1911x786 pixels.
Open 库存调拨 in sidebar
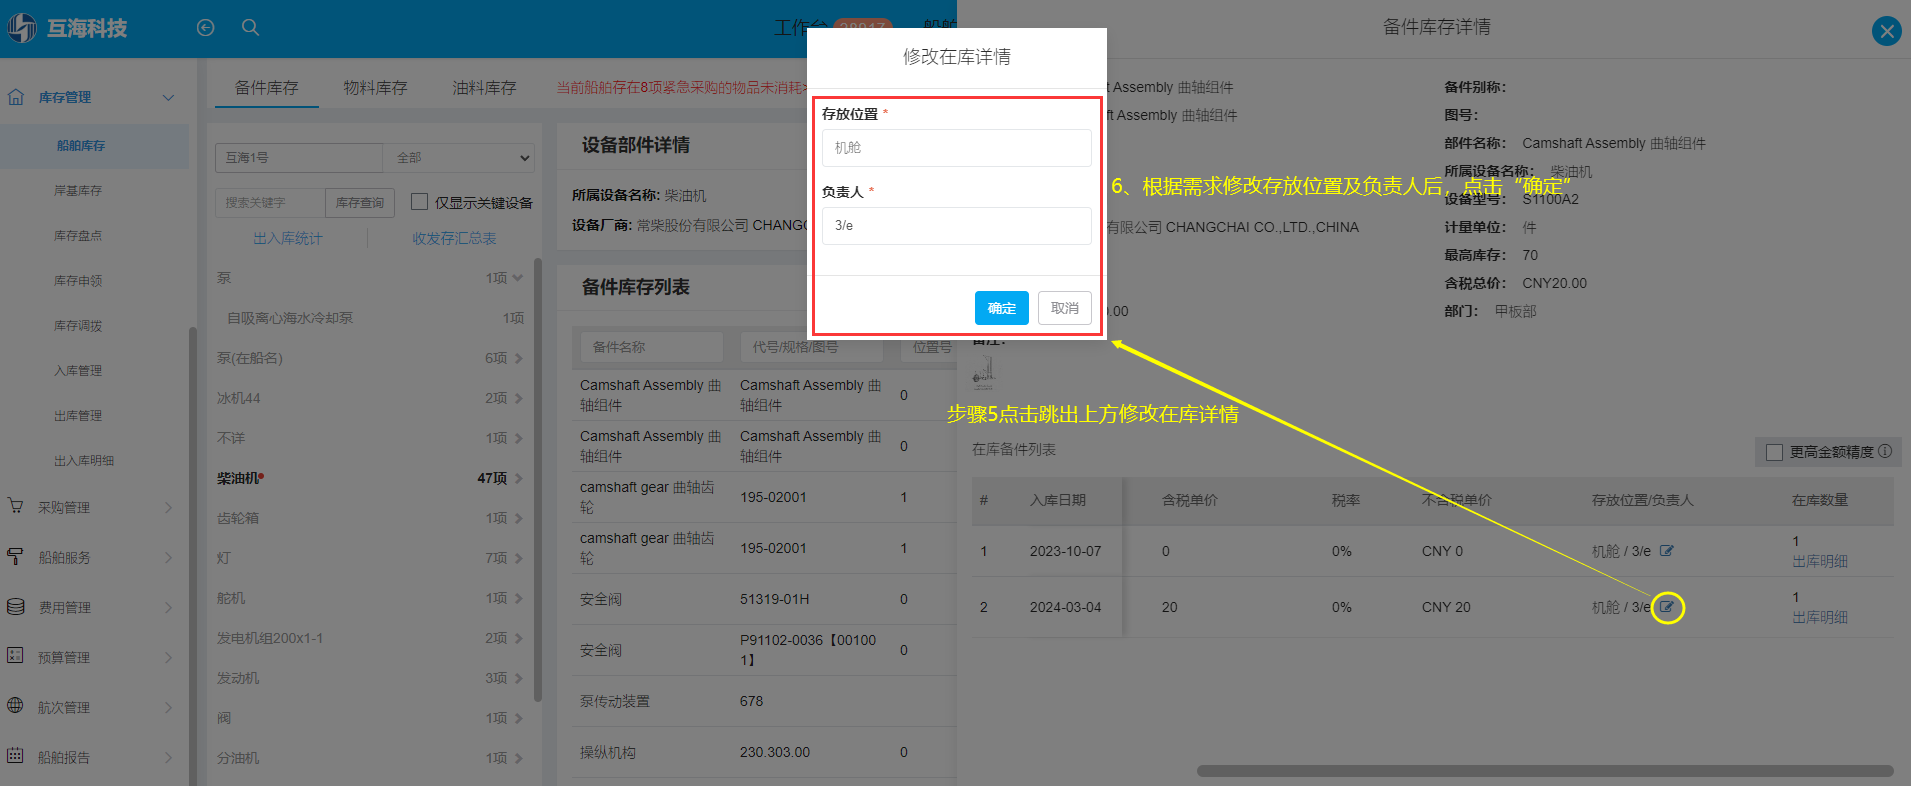78,325
